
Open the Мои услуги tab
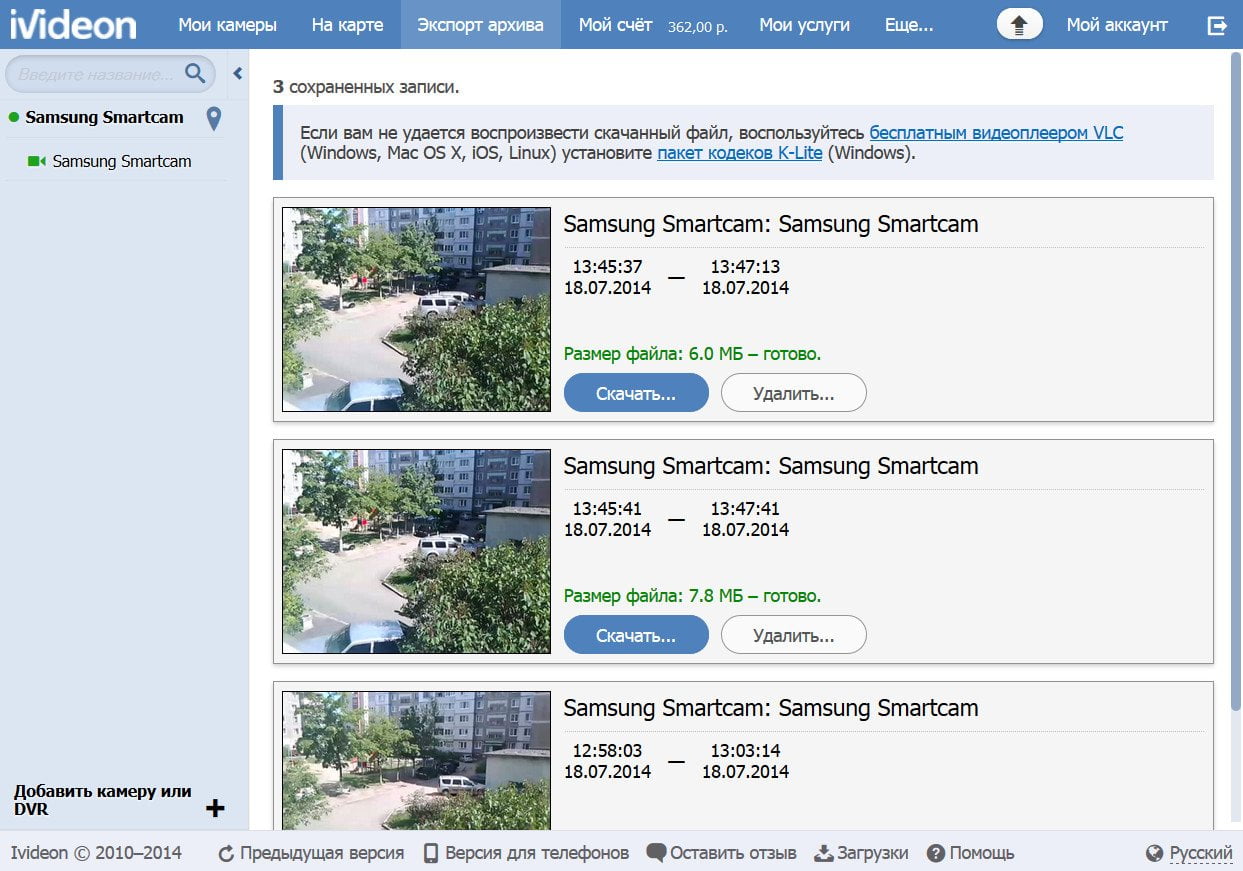pyautogui.click(x=804, y=25)
